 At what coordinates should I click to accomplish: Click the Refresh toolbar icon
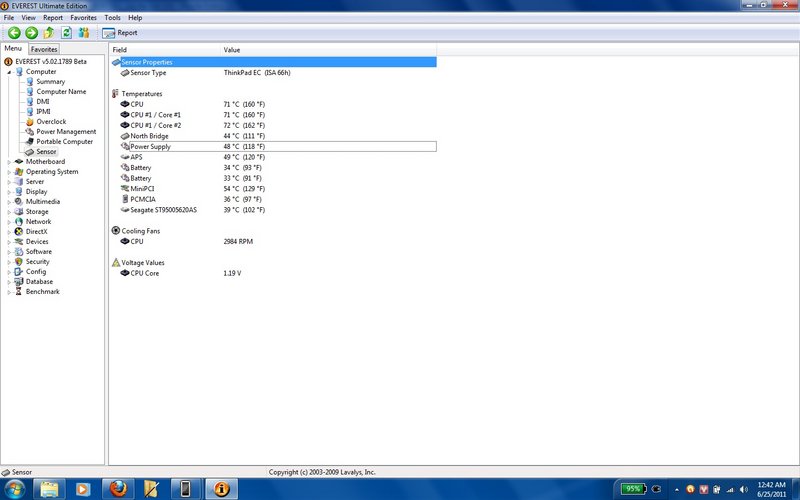point(66,33)
